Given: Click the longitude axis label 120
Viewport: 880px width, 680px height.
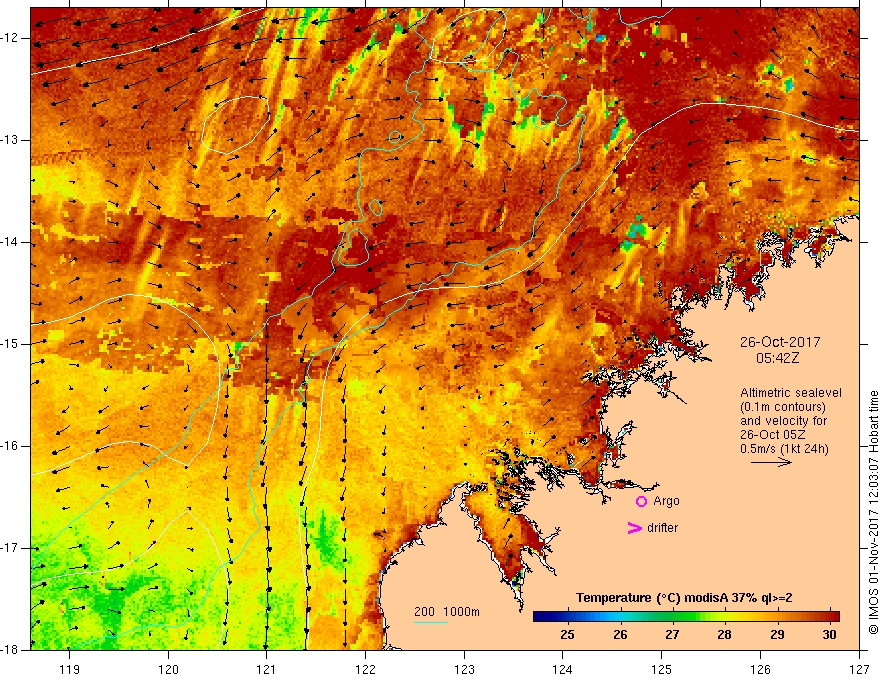Looking at the screenshot, I should 168,669.
